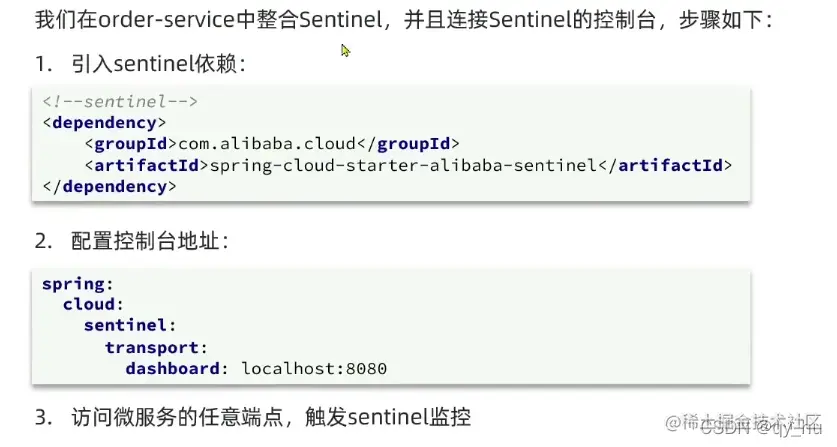The width and height of the screenshot is (837, 447).
Task: Click the 触发sentinel监控 text
Action: (x=388, y=417)
